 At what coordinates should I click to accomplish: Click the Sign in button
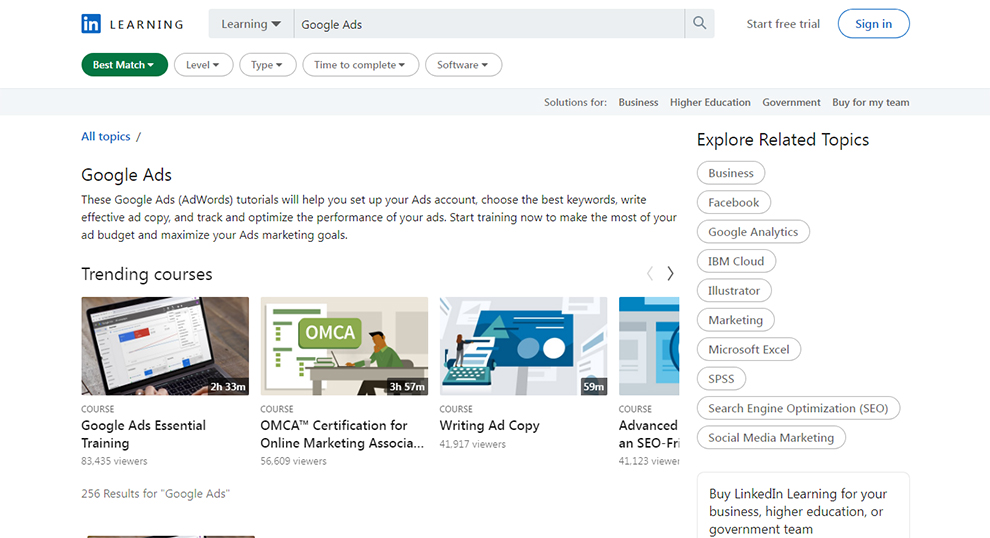(873, 23)
